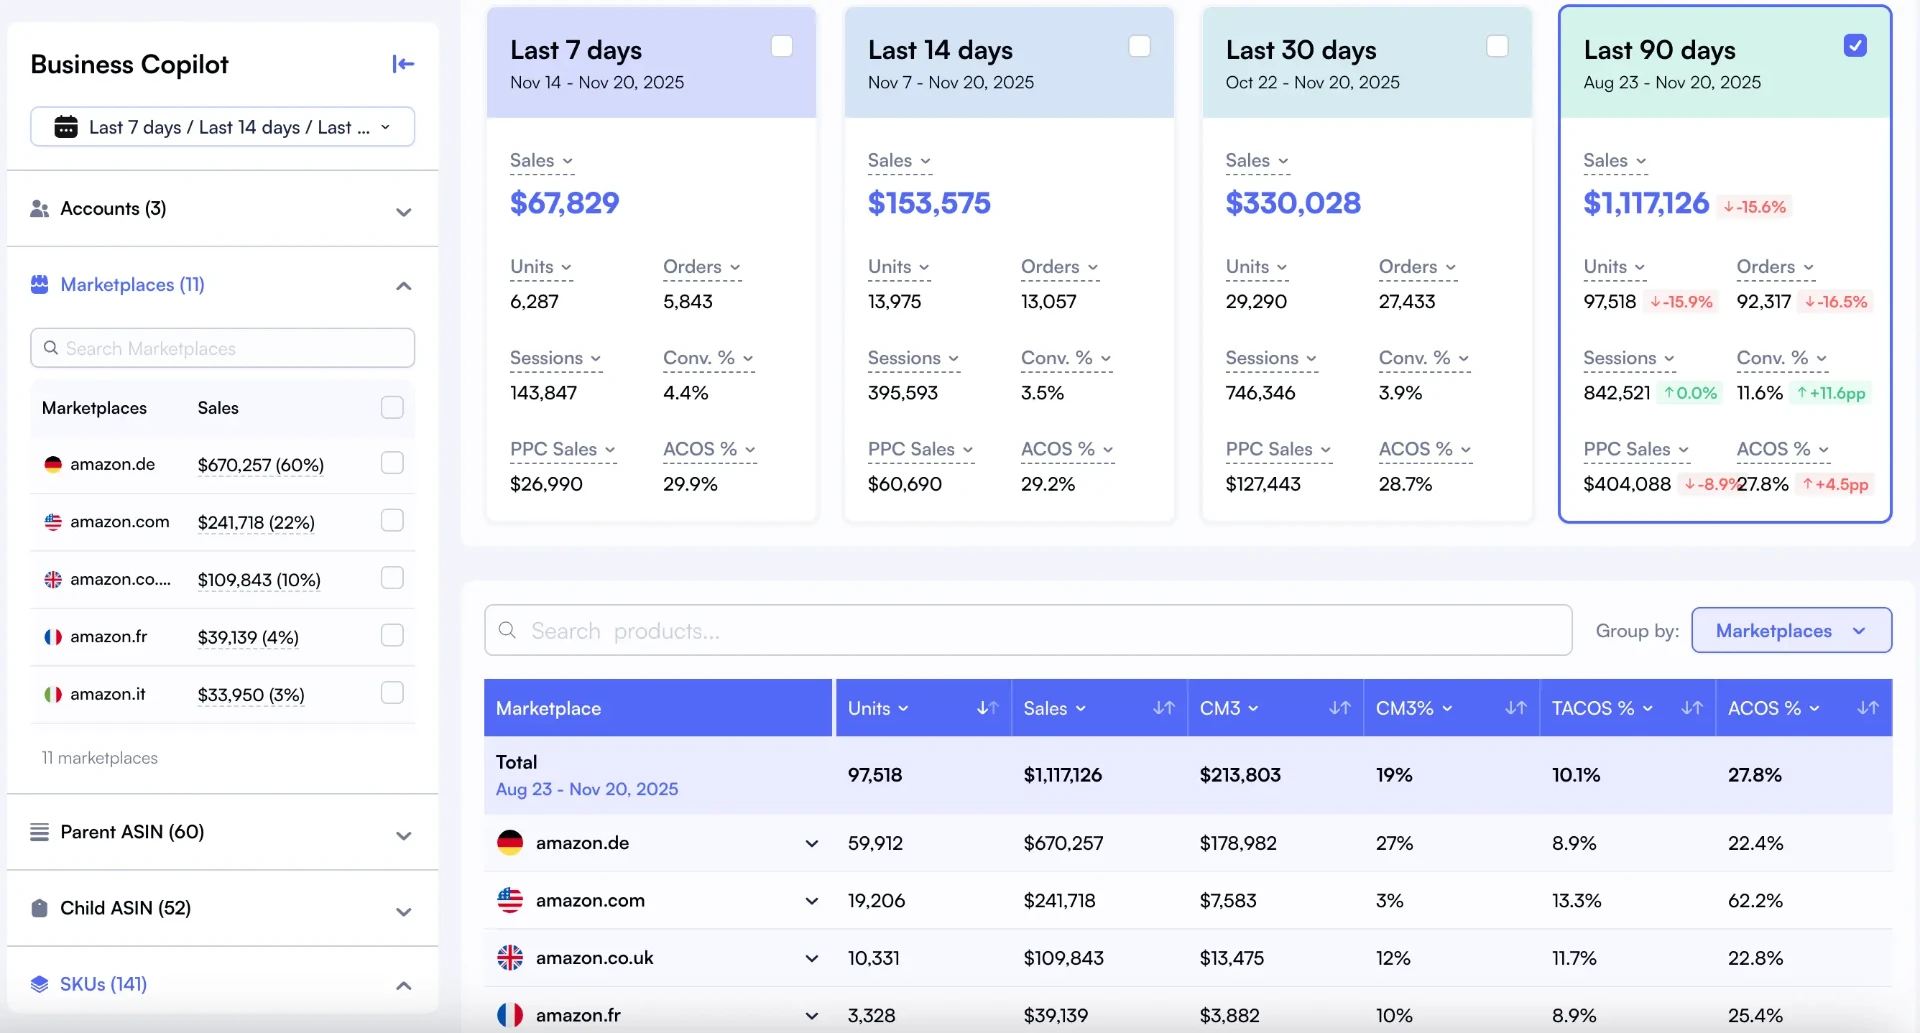
Task: Sort table by Units column arrows
Action: 987,708
